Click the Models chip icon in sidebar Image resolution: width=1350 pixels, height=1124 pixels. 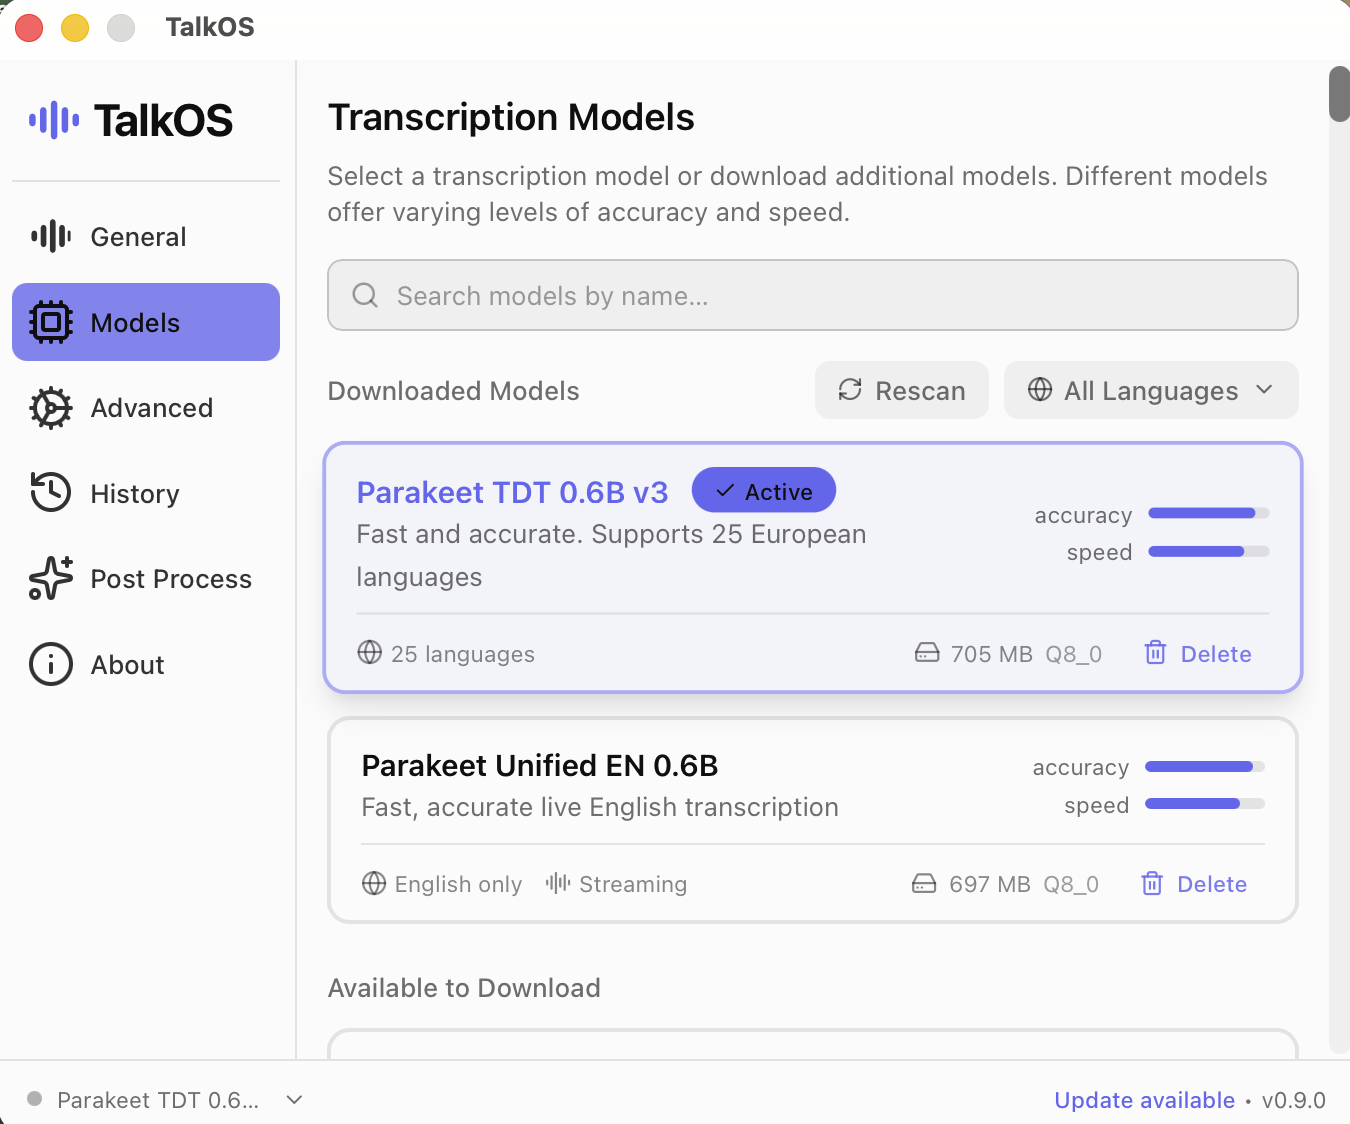pyautogui.click(x=51, y=322)
